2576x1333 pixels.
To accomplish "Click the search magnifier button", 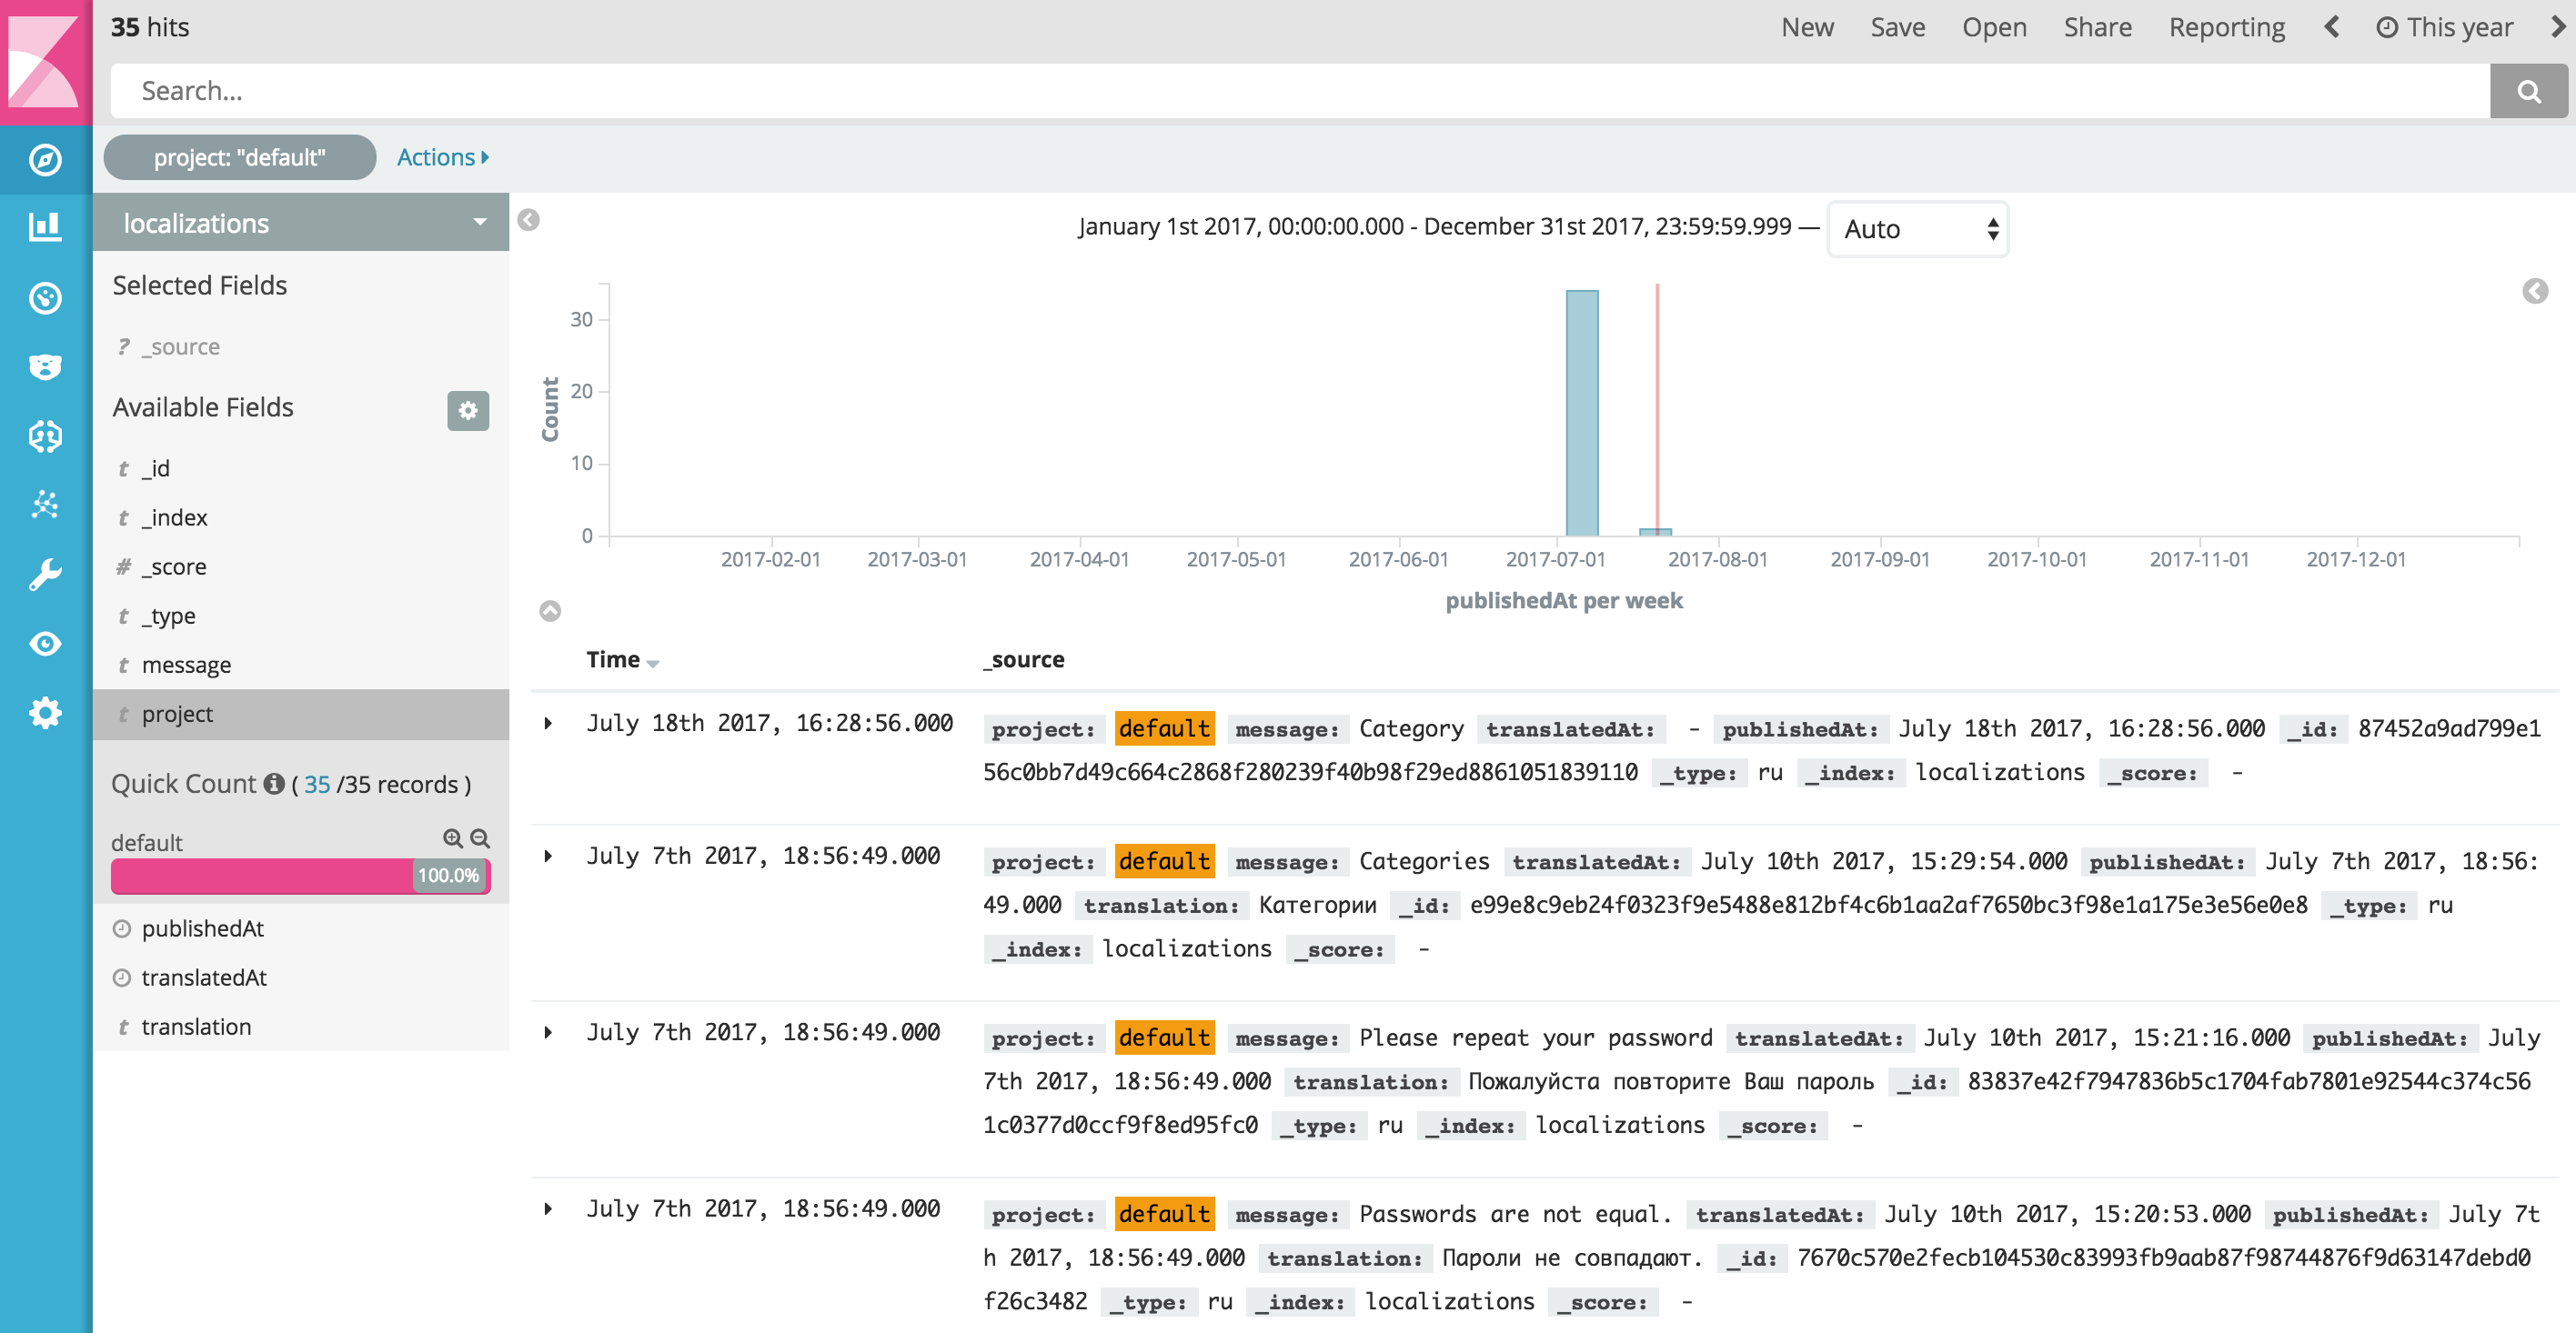I will coord(2528,91).
